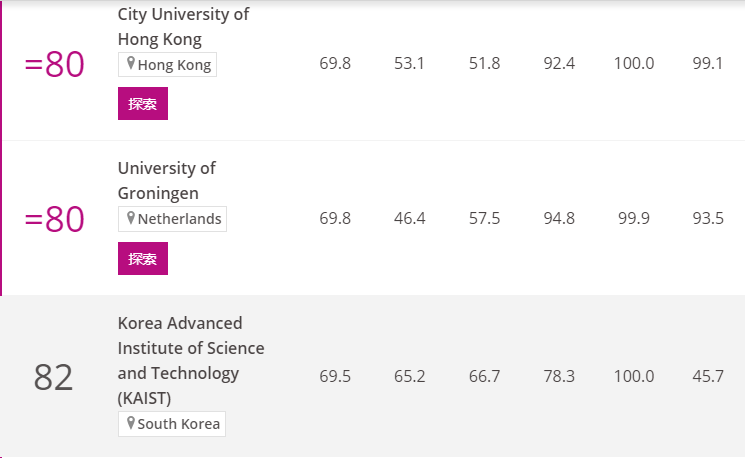The image size is (745, 458).
Task: Open the University of Groningen link
Action: click(166, 181)
